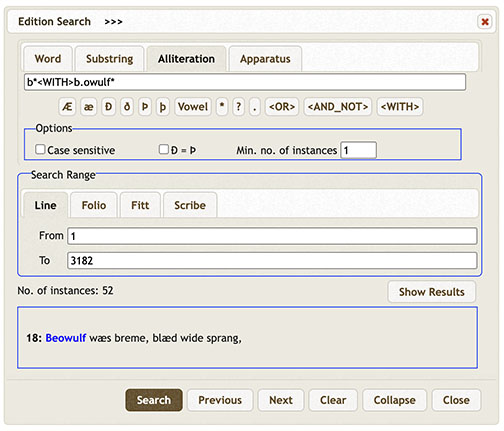Go to the Next search instance
This screenshot has width=504, height=431.
click(x=281, y=400)
